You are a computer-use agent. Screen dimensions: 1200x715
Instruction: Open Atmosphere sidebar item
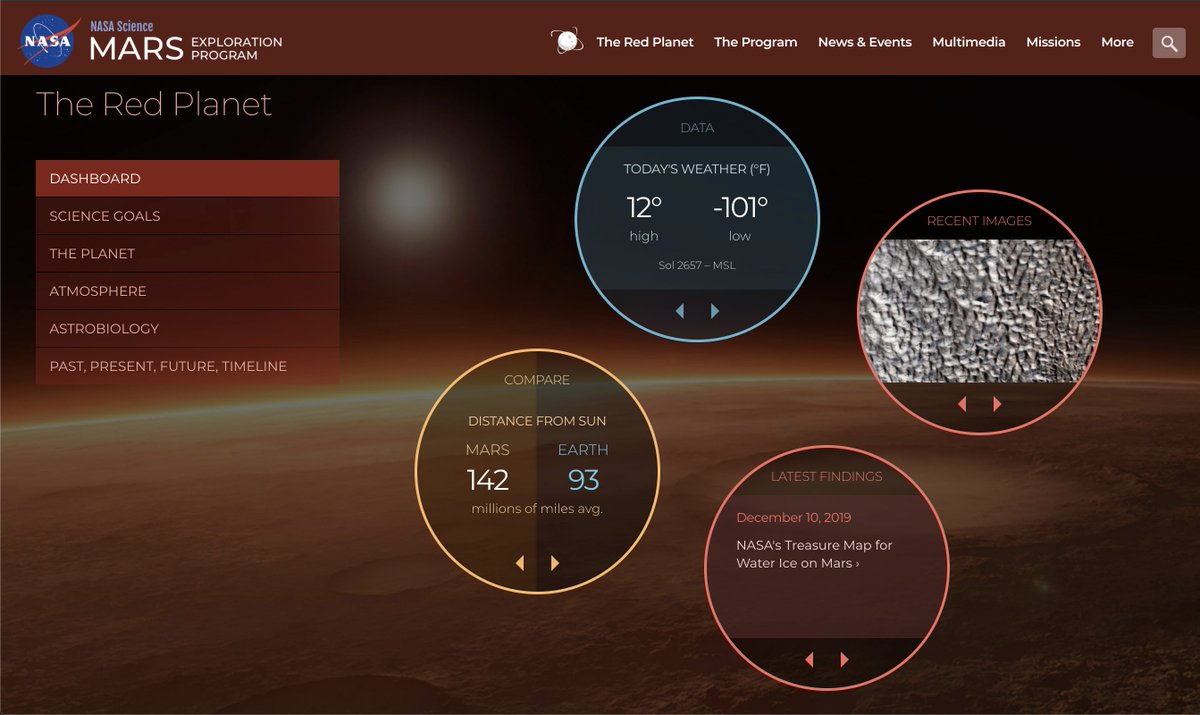(x=188, y=291)
